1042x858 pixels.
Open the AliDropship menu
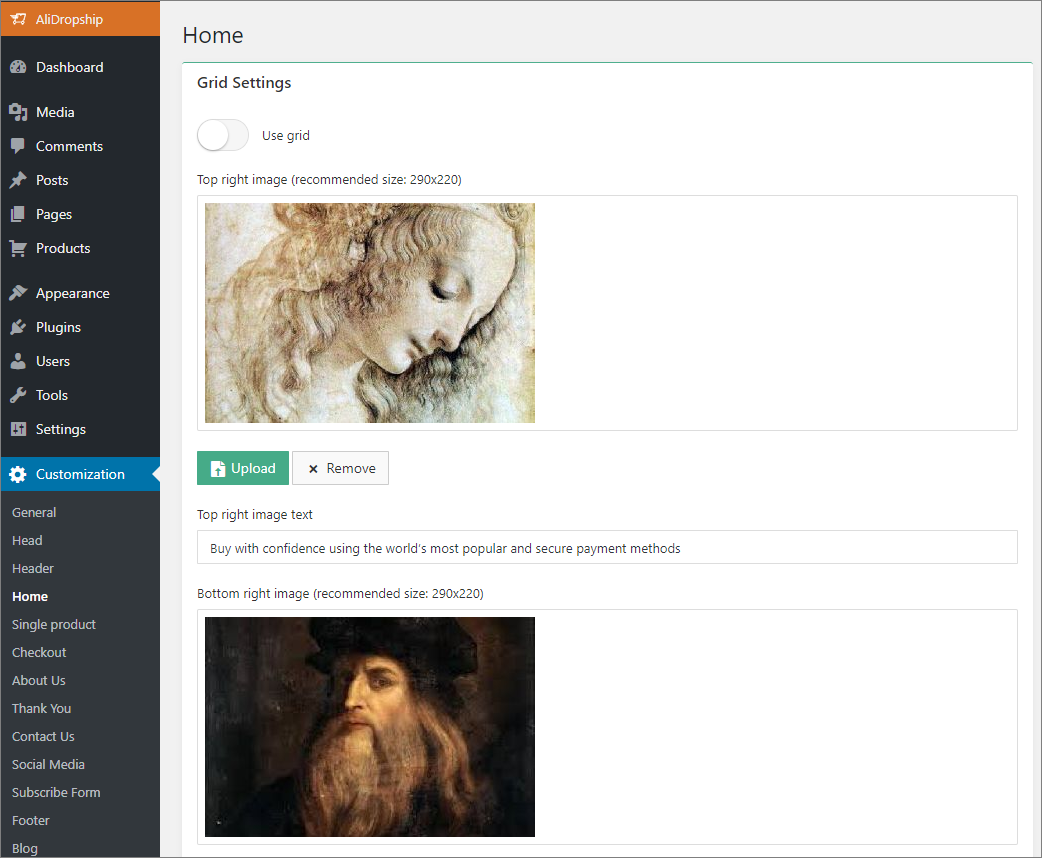point(80,19)
